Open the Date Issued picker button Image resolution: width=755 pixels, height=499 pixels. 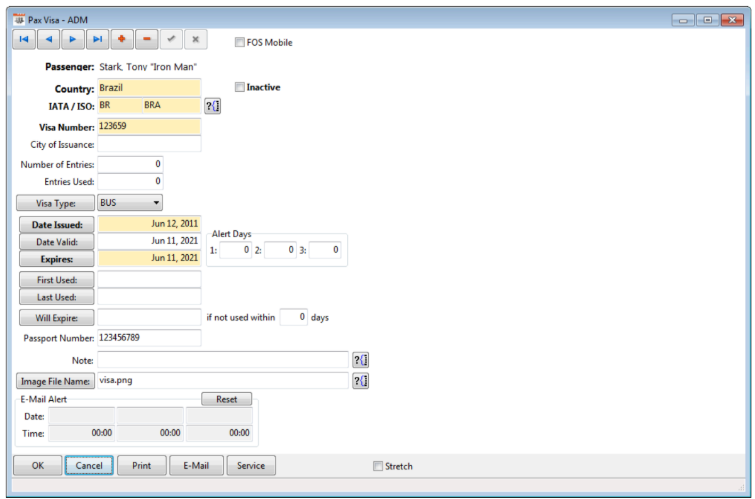point(56,225)
